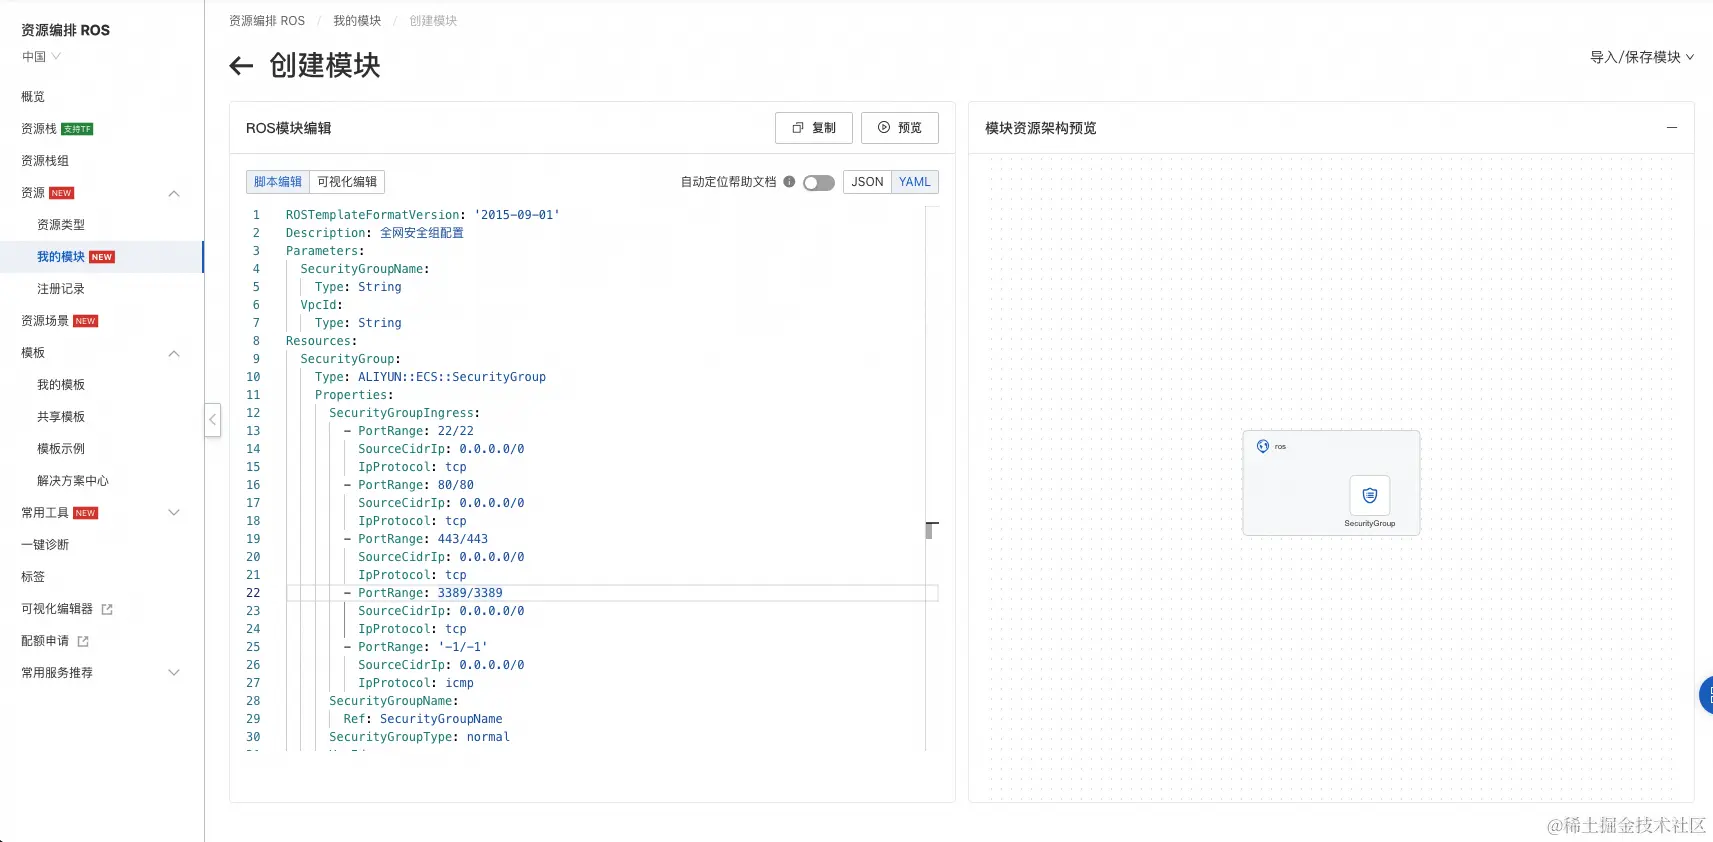Select the 脚本编辑 tab
The width and height of the screenshot is (1713, 842).
click(278, 182)
